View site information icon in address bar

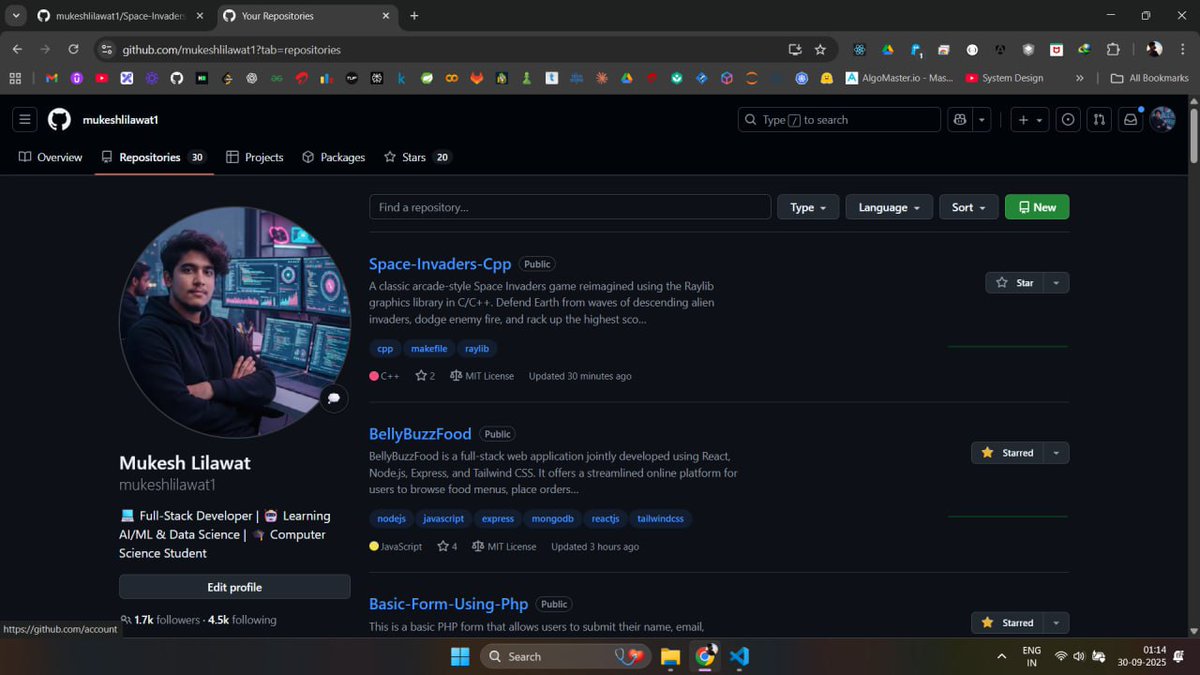(108, 49)
